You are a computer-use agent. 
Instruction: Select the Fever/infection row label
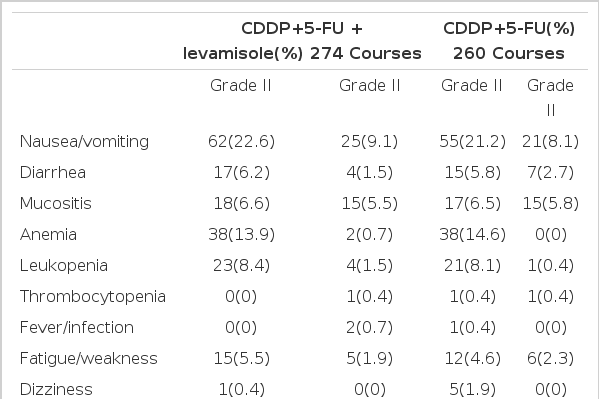click(77, 328)
